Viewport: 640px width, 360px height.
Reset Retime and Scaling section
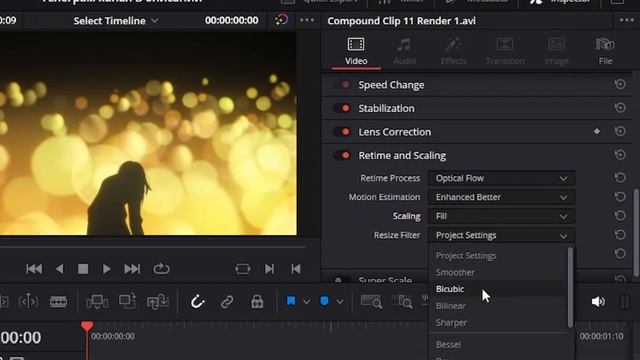[620, 155]
